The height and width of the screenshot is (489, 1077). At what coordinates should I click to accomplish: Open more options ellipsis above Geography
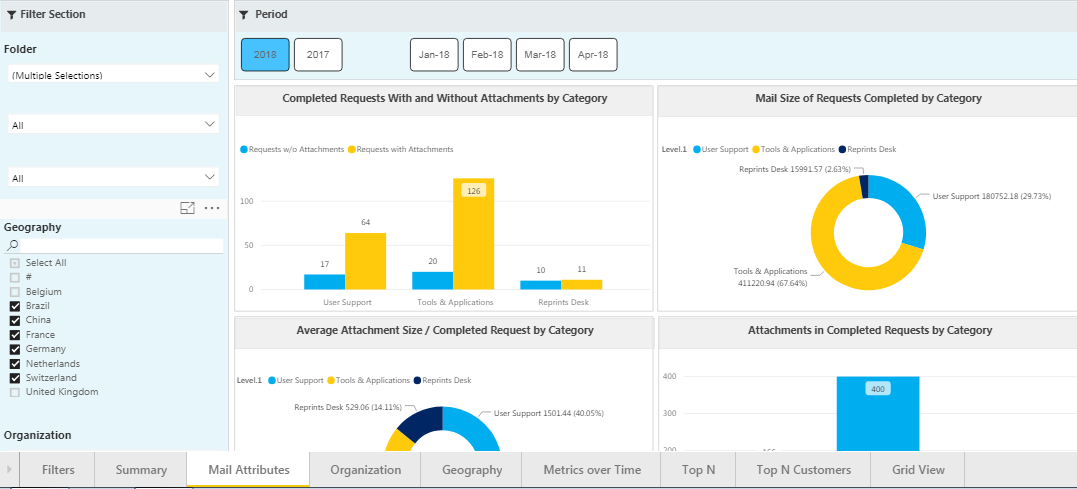[212, 208]
